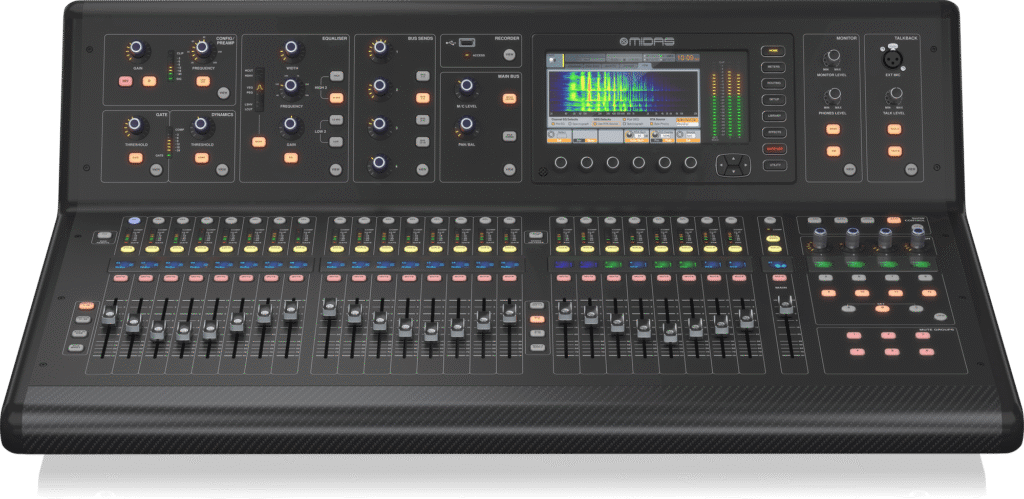Click the Gate THRESHOLD knob
This screenshot has height=499, width=1024.
tap(133, 125)
